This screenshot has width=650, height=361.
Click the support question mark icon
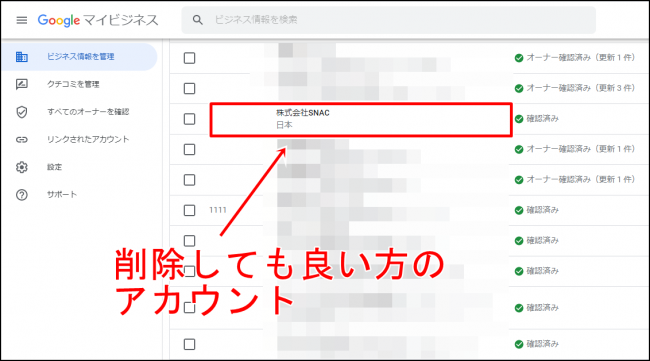tap(22, 195)
